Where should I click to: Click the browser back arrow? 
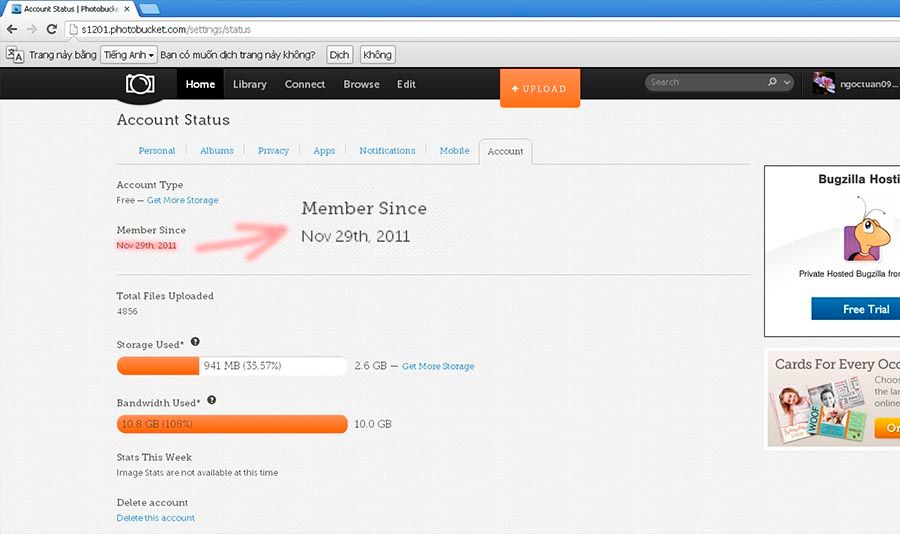pyautogui.click(x=12, y=29)
